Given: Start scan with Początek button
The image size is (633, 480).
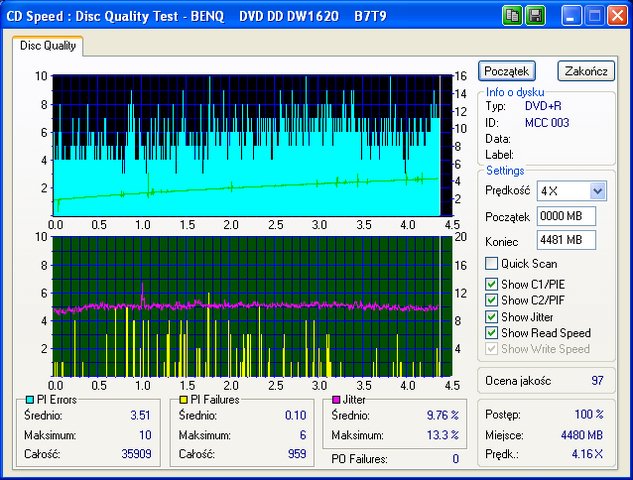Looking at the screenshot, I should pyautogui.click(x=507, y=71).
